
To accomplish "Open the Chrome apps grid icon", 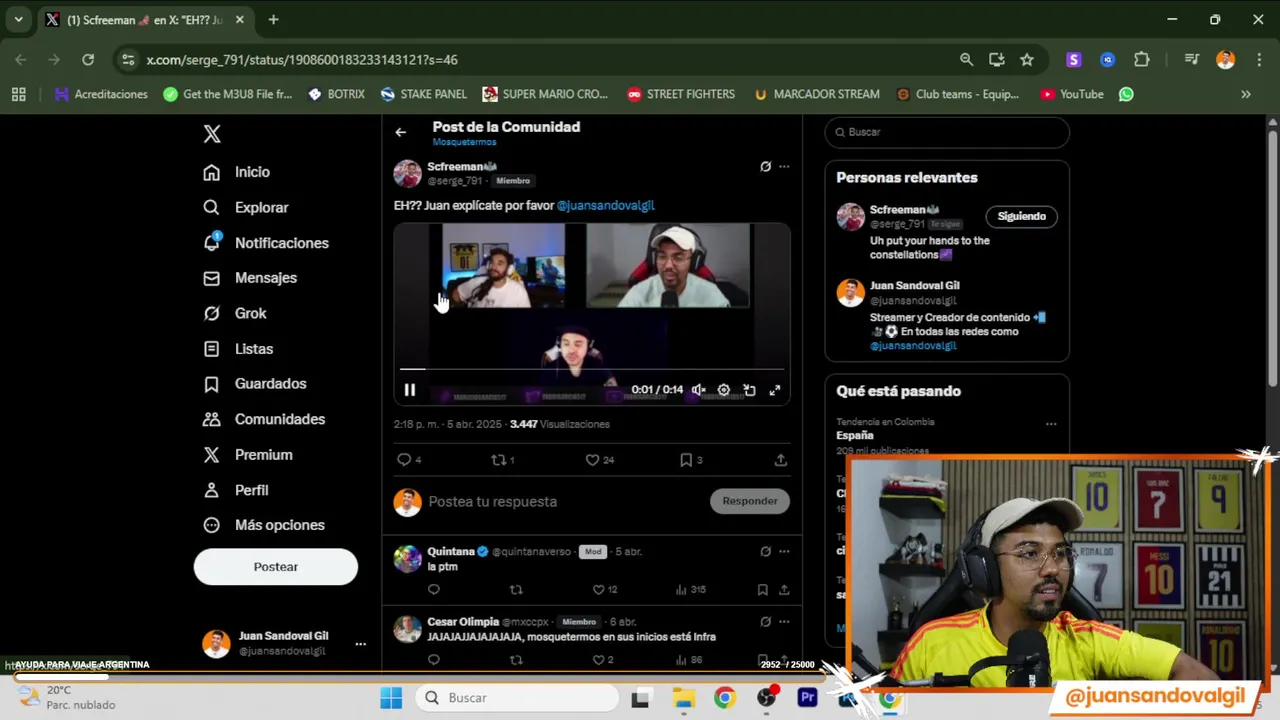I will (18, 94).
